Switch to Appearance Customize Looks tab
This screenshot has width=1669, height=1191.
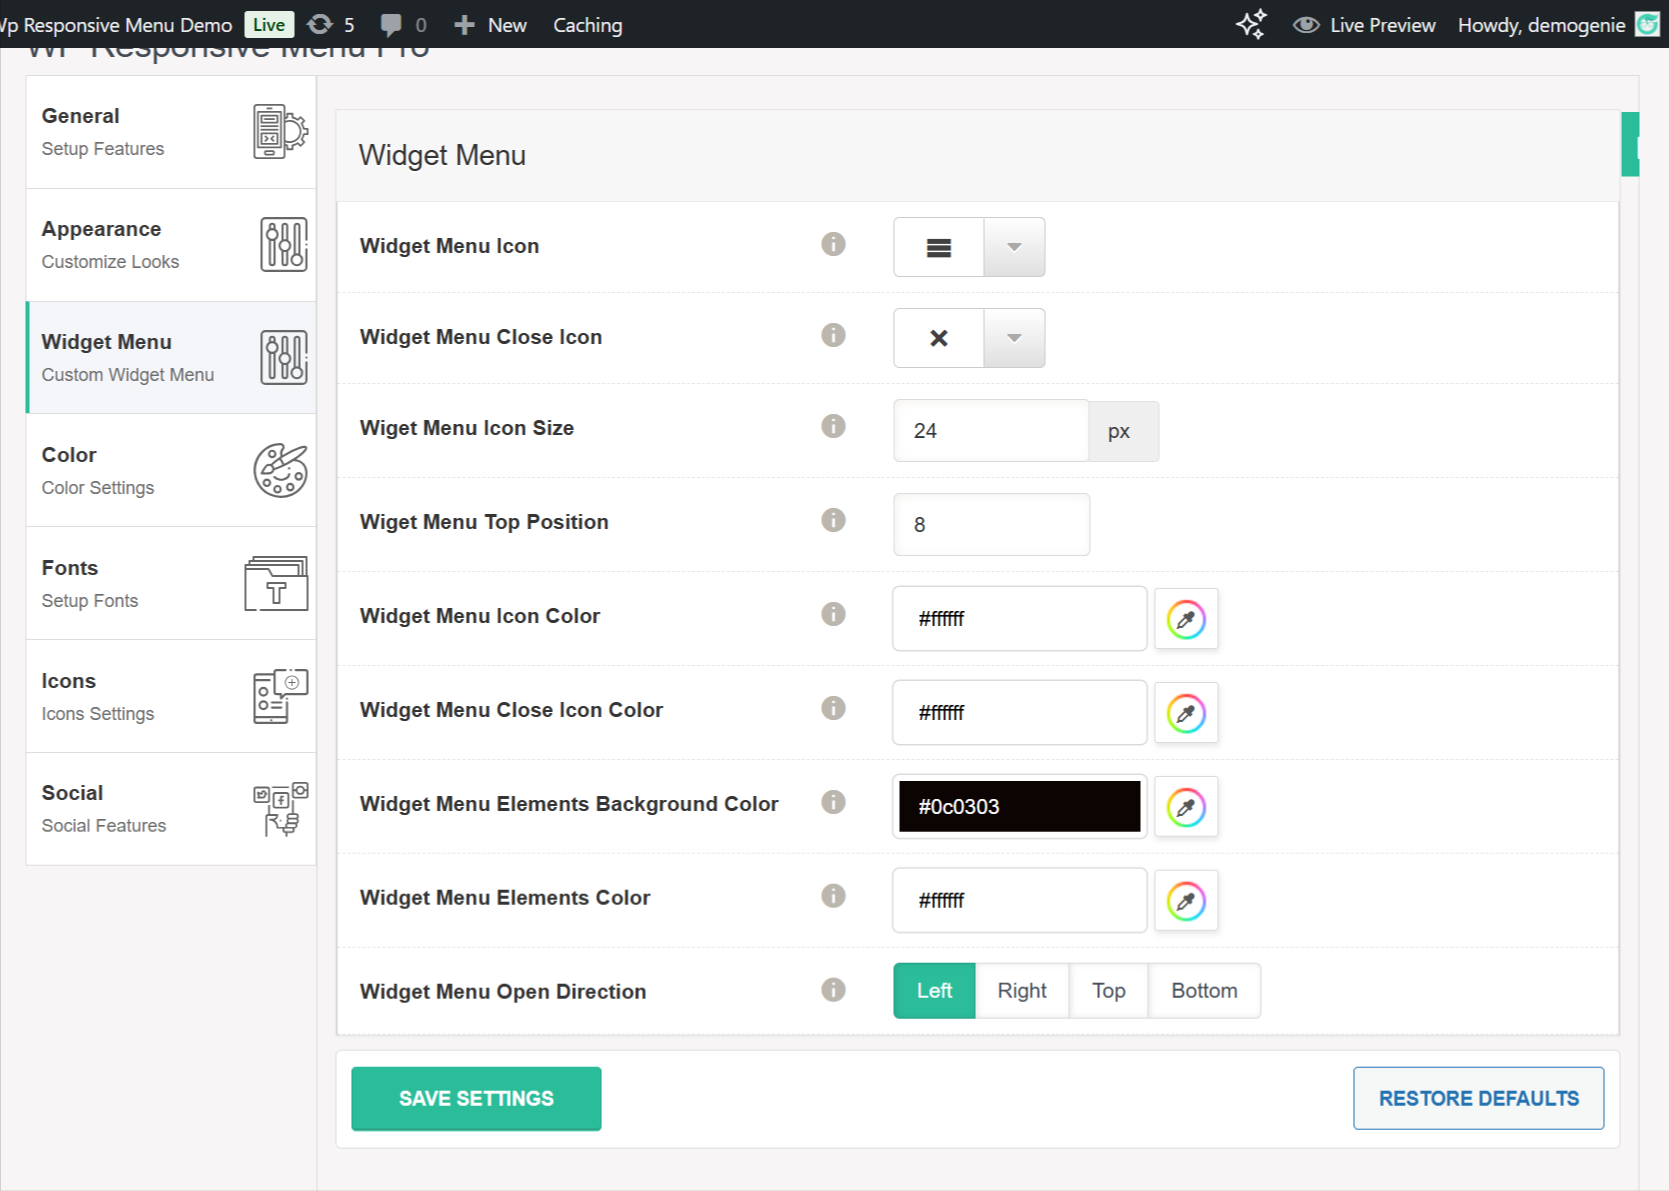171,245
